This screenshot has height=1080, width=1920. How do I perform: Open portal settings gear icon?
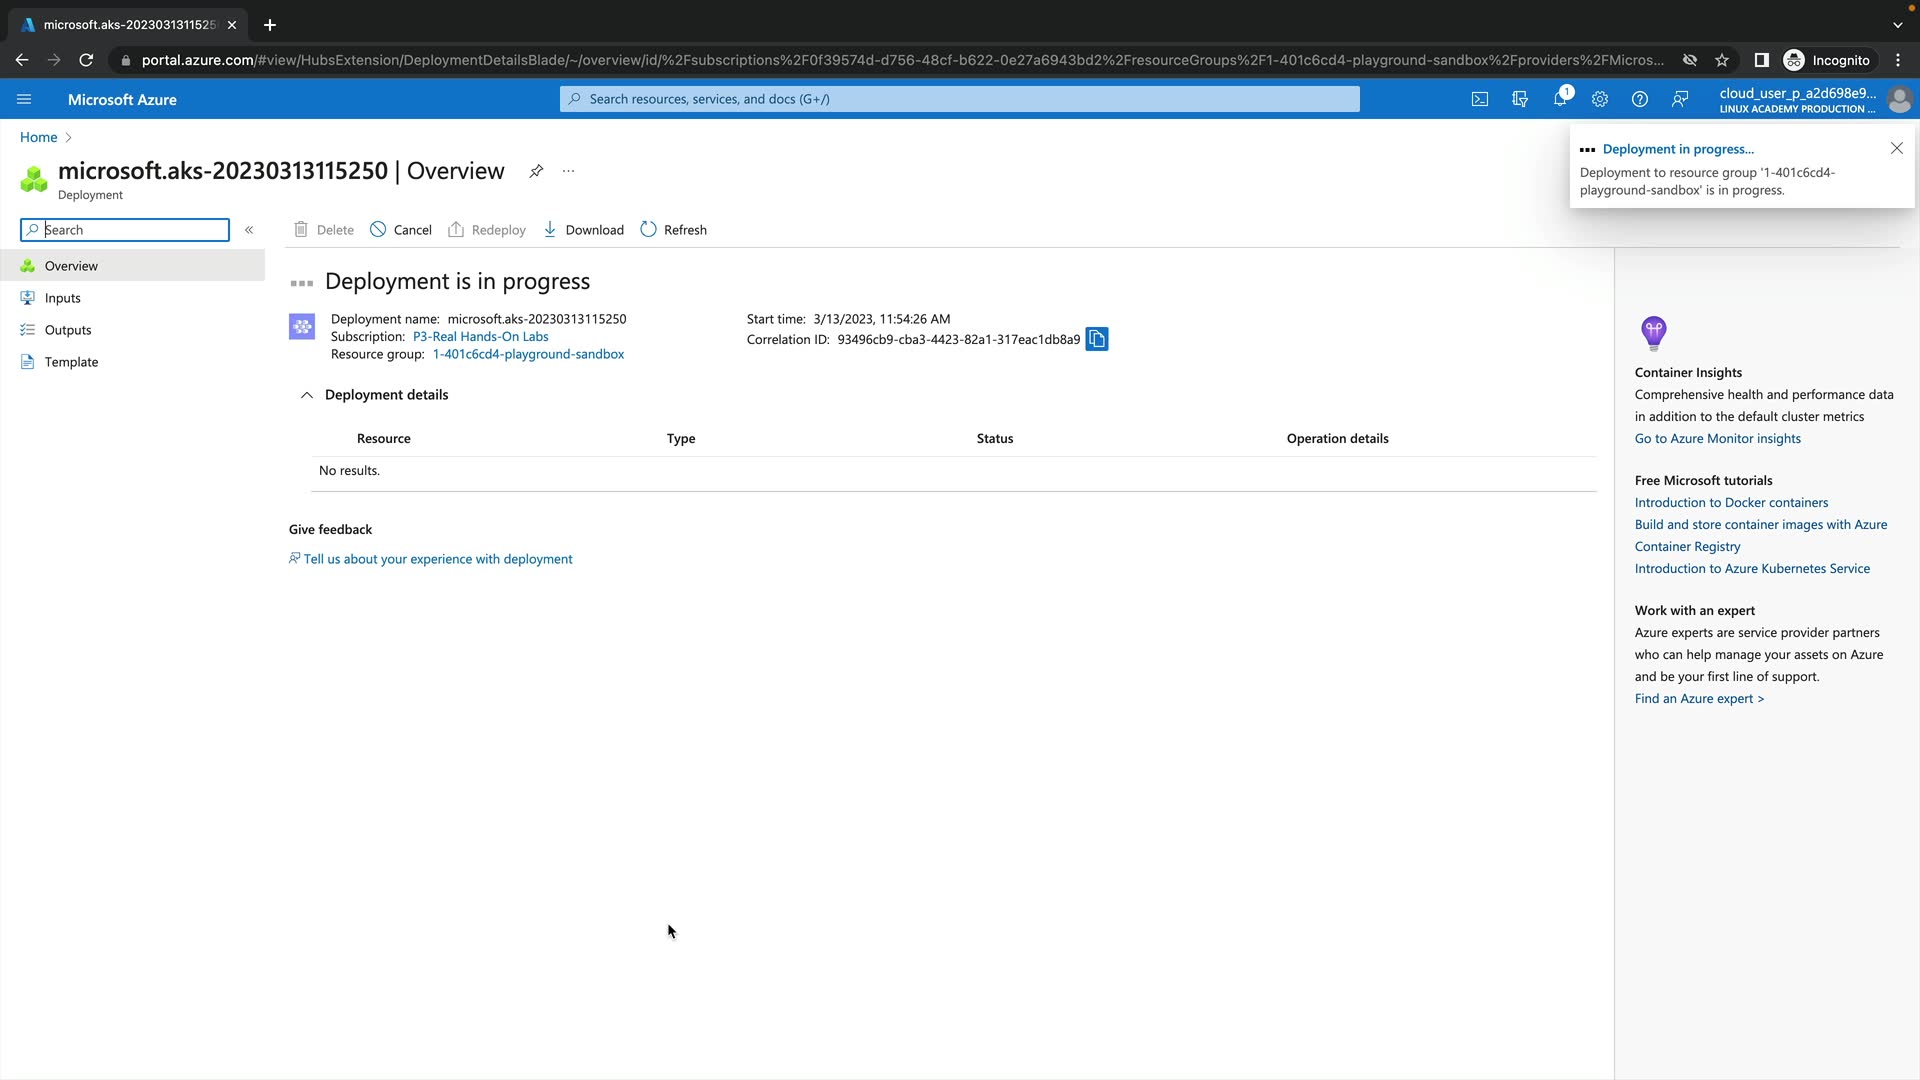click(1600, 99)
